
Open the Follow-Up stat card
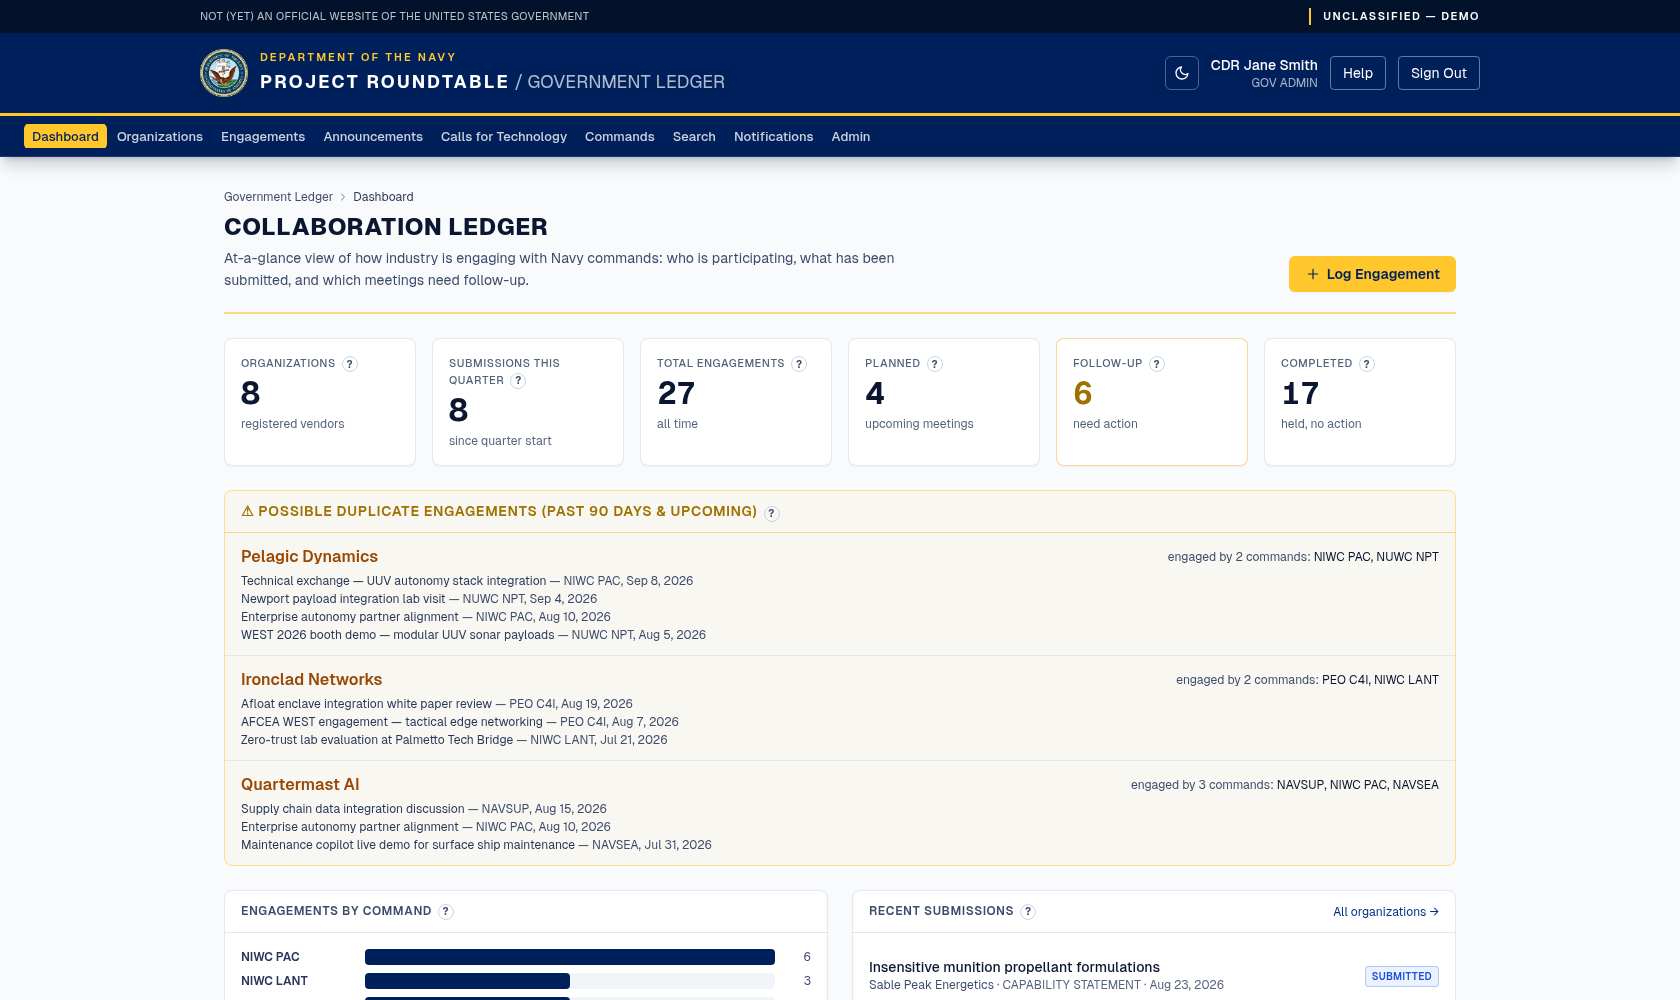(1152, 402)
